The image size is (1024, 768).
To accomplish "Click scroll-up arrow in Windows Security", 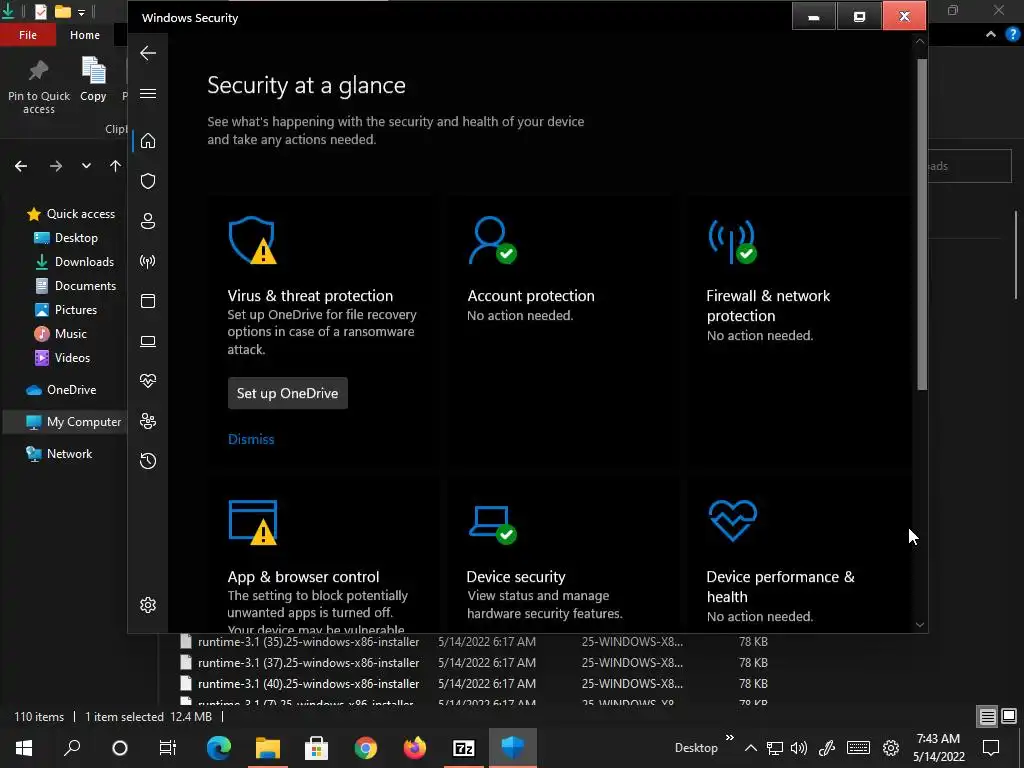I will pos(920,41).
